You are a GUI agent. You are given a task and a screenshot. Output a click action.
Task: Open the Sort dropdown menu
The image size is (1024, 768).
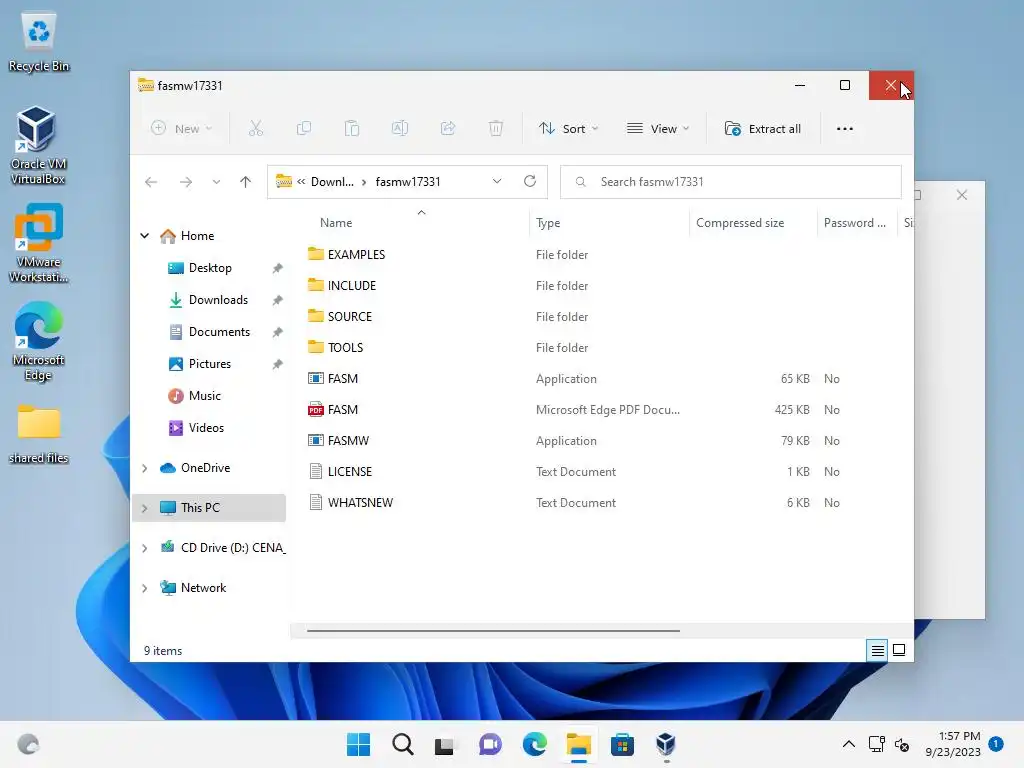(x=568, y=129)
